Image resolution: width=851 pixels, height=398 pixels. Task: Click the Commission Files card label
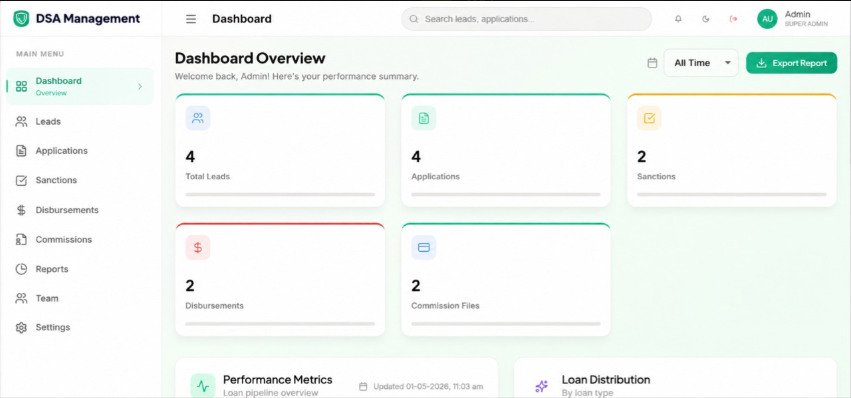click(x=445, y=306)
